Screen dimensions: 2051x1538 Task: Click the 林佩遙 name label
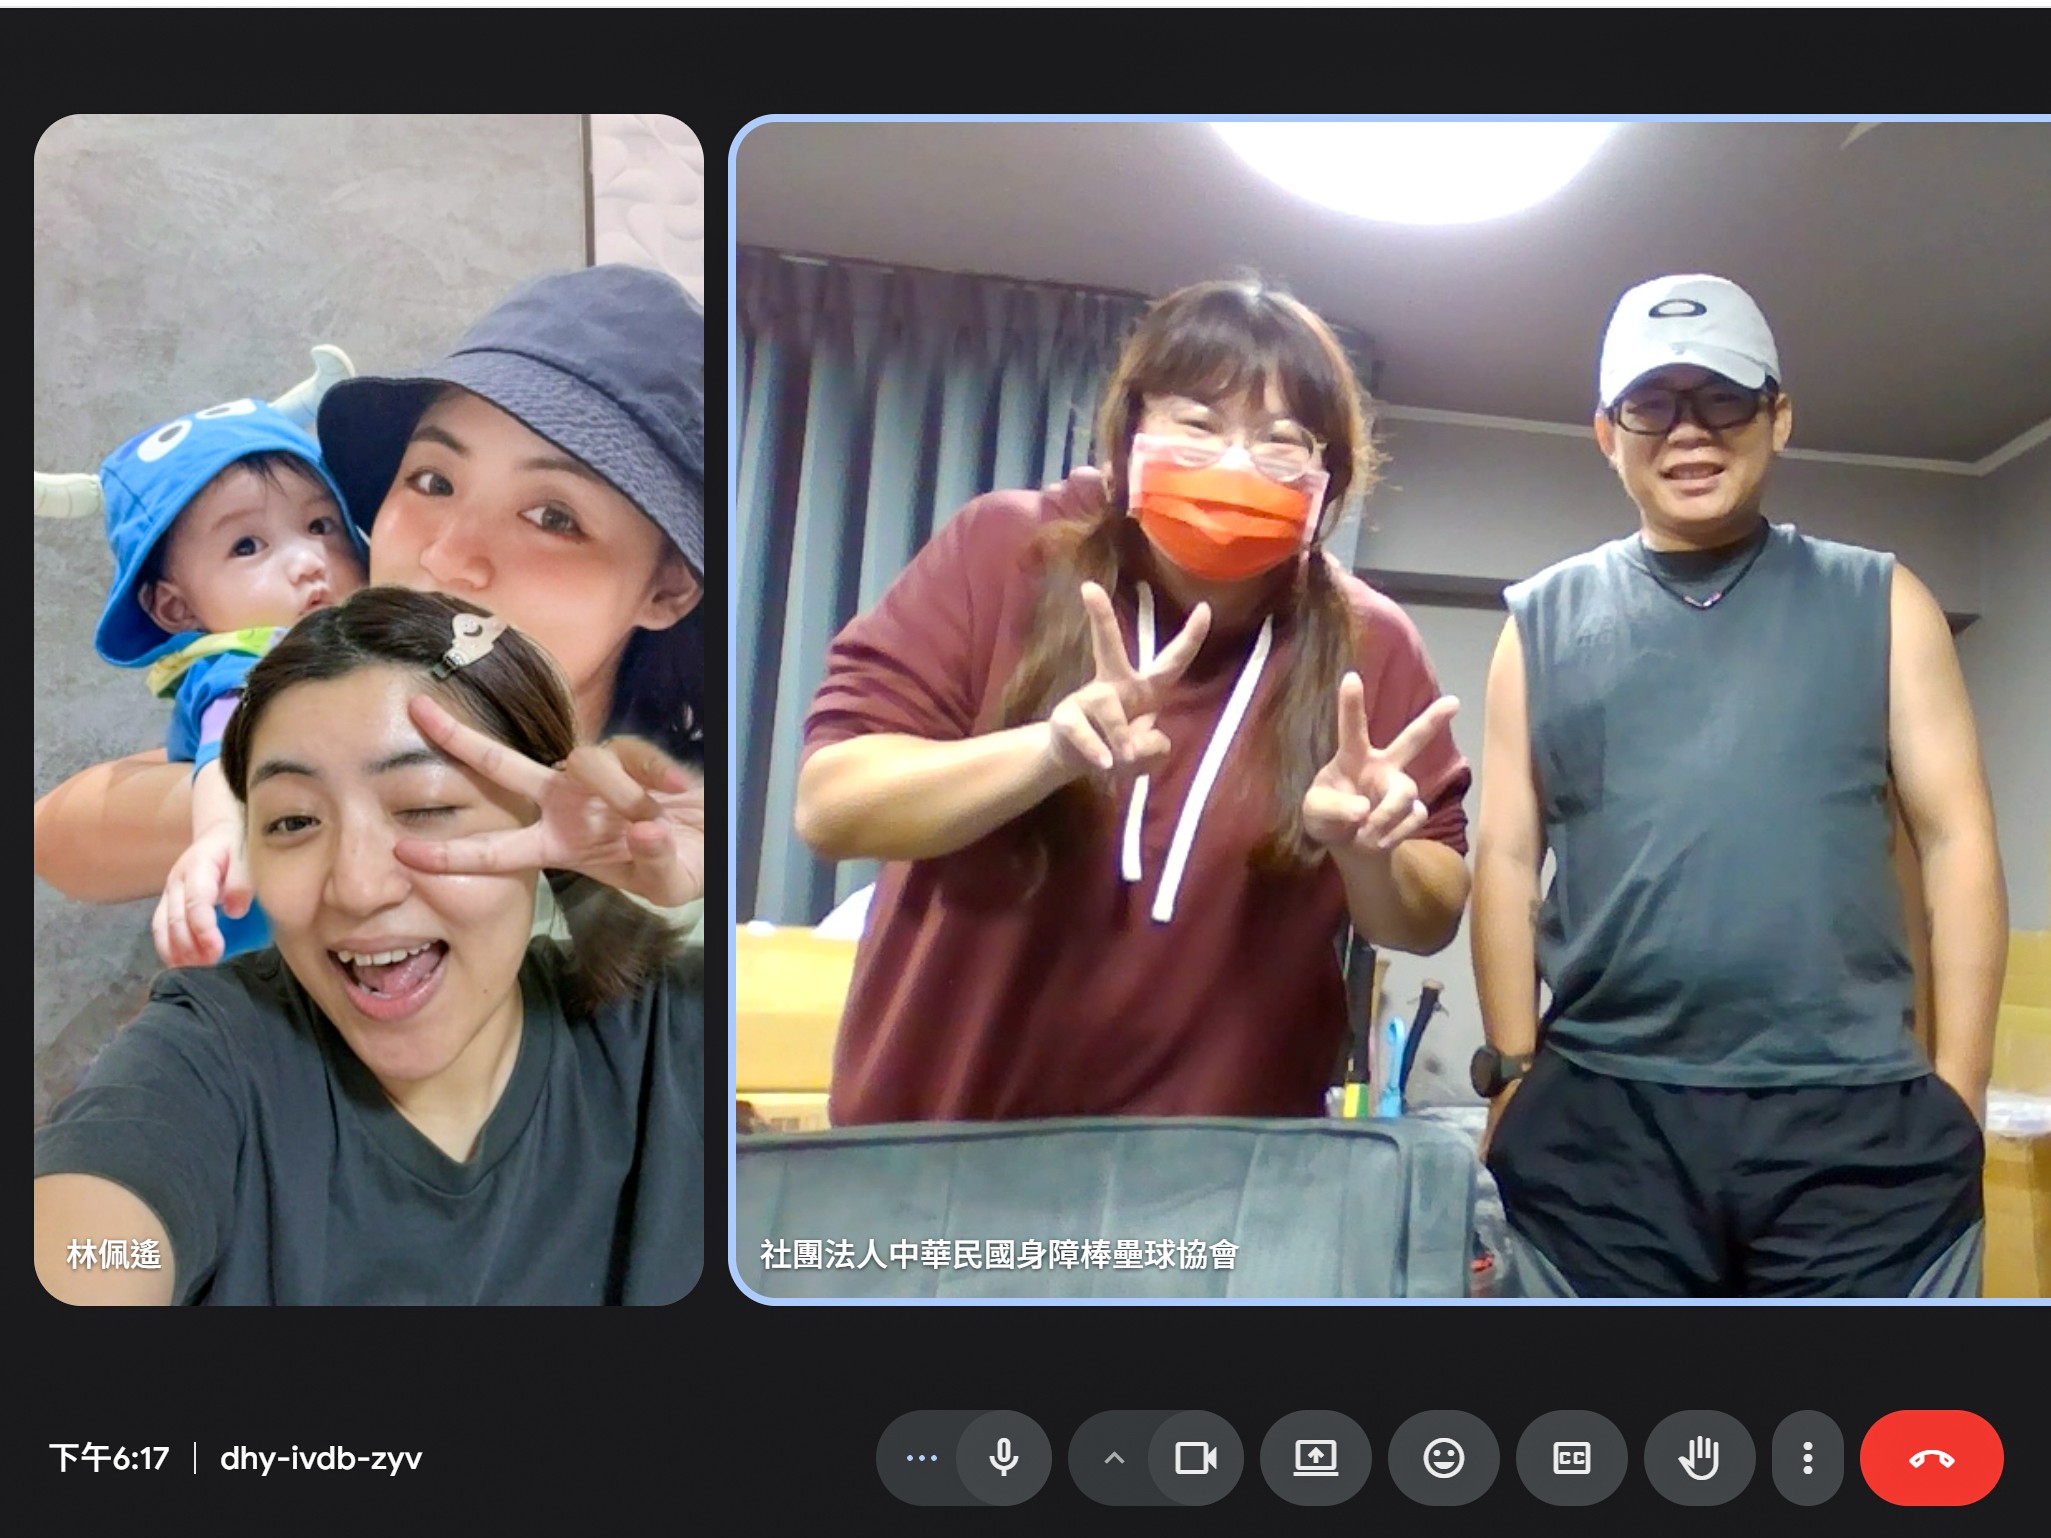pos(113,1254)
